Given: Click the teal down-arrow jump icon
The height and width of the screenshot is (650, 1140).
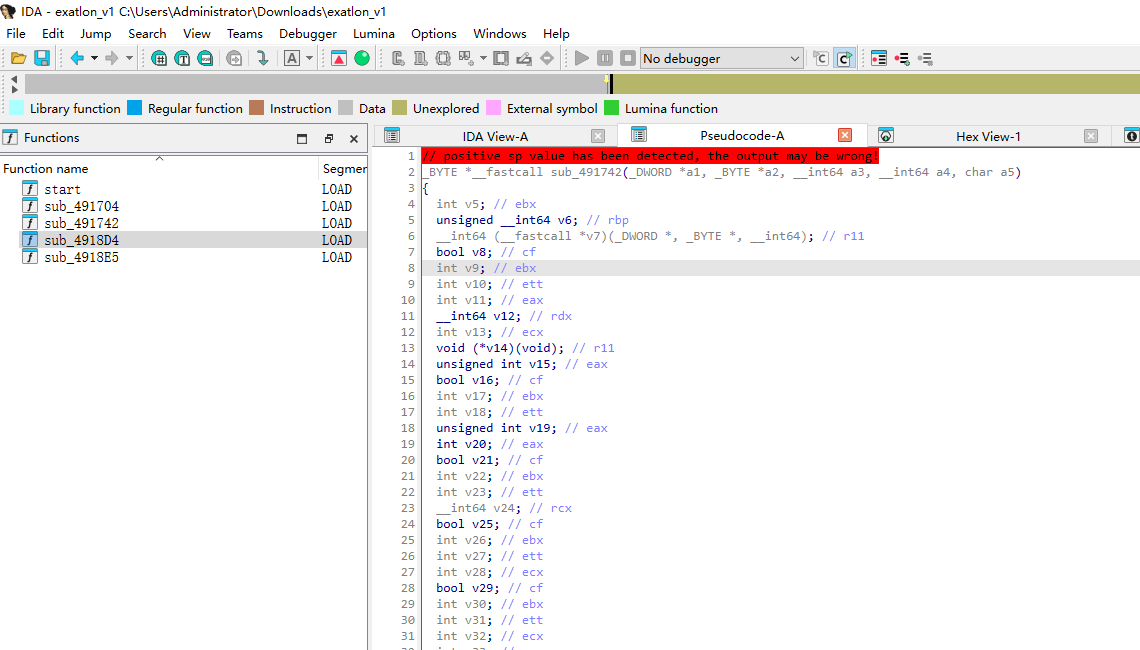Looking at the screenshot, I should (x=263, y=59).
